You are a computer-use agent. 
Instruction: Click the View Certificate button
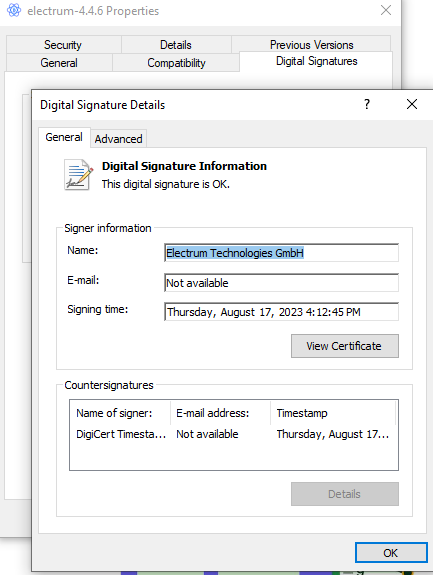[345, 346]
